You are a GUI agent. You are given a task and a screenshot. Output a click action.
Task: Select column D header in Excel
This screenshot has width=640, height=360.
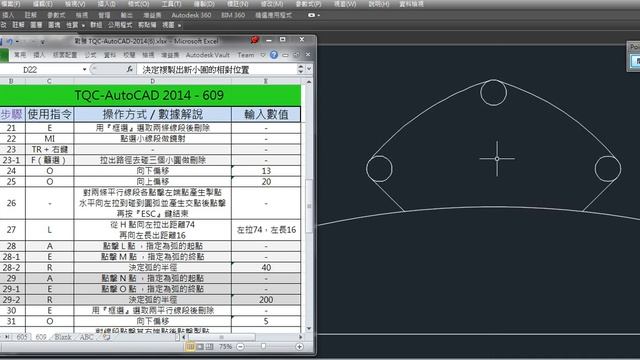tap(153, 81)
